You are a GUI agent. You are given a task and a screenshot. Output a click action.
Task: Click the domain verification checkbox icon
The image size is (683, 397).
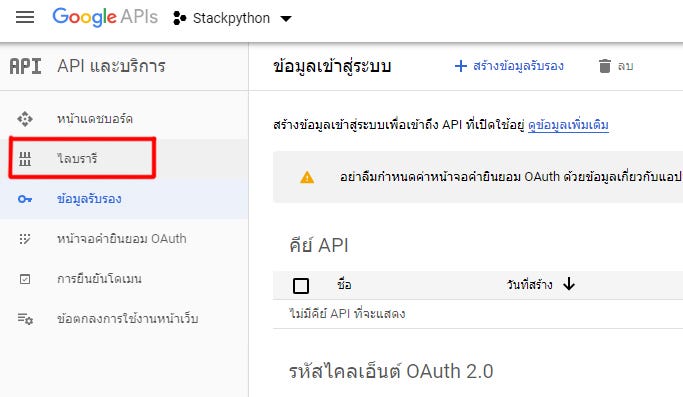[25, 279]
